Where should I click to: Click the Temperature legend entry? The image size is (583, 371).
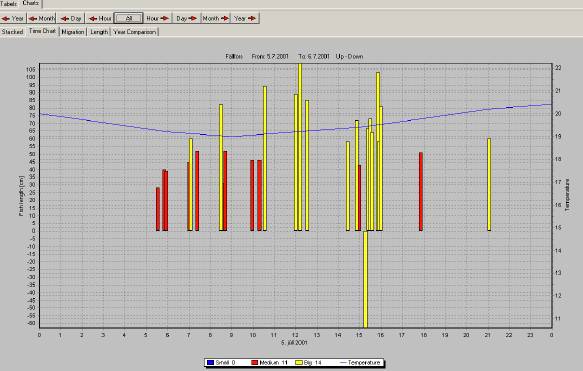tap(360, 362)
